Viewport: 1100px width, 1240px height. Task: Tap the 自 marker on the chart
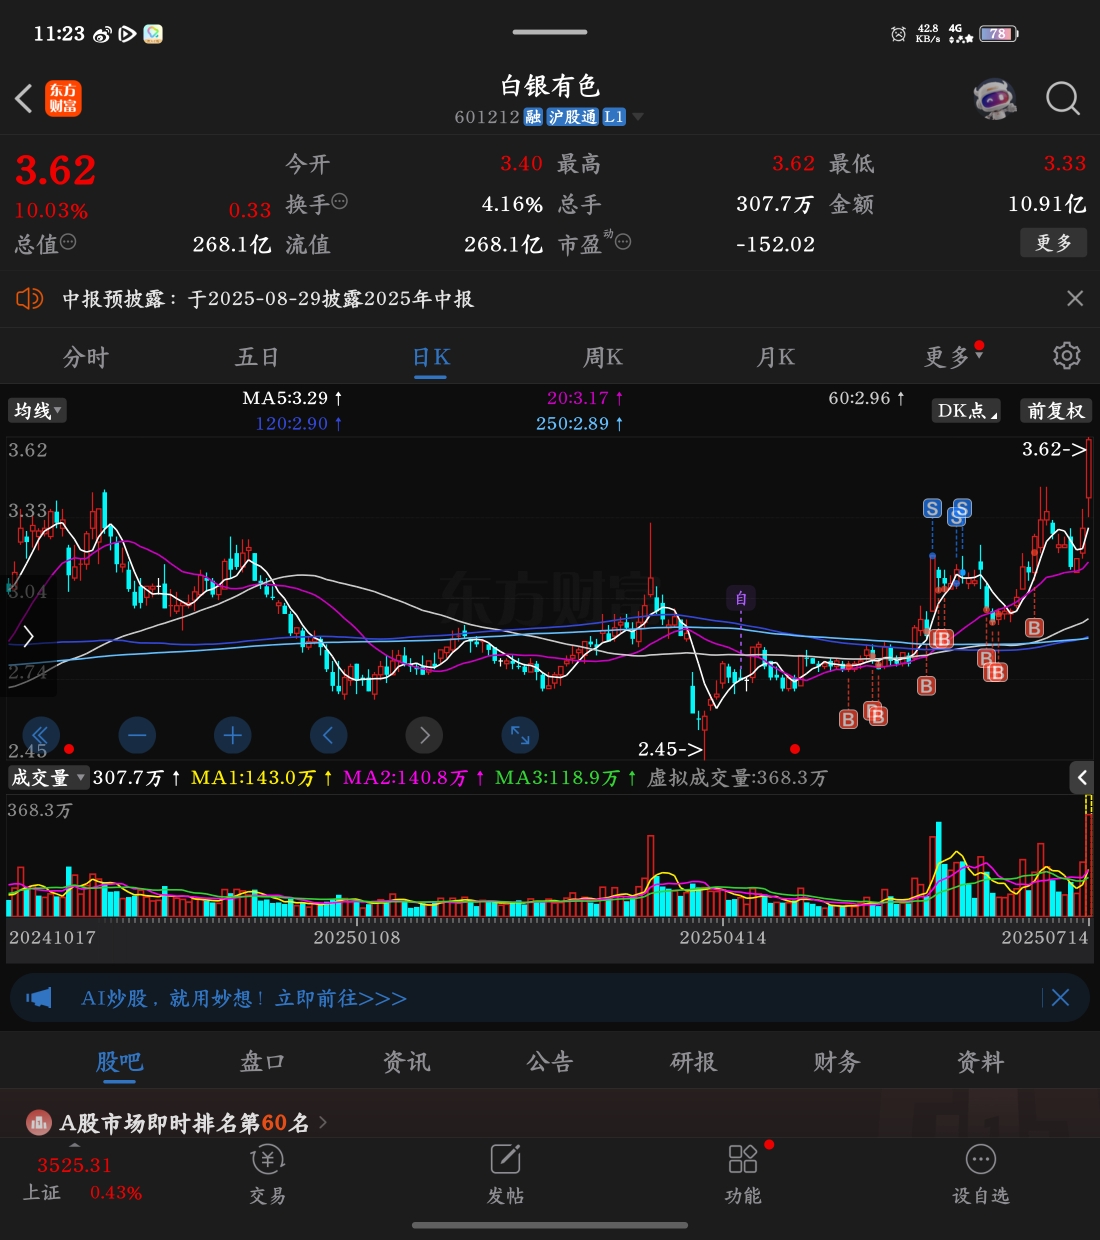[741, 598]
